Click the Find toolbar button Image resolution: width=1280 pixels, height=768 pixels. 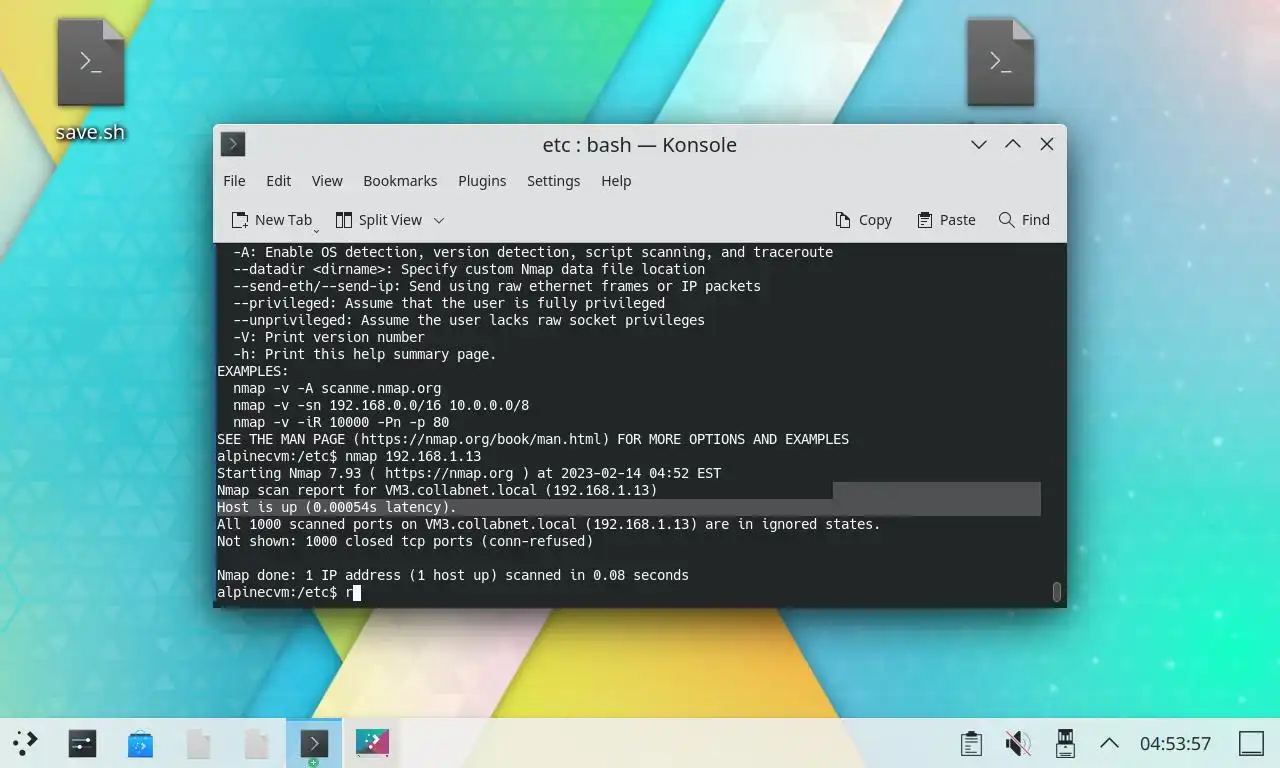click(x=1024, y=220)
